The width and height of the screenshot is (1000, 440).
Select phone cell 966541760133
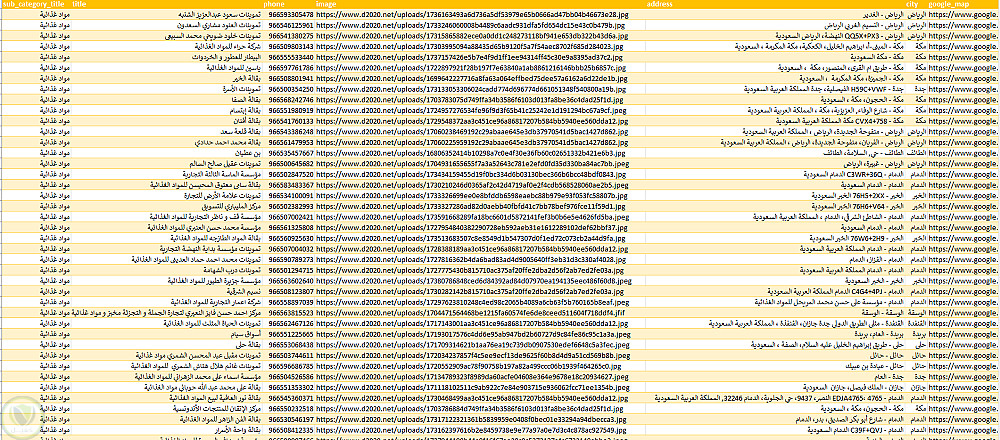[290, 121]
